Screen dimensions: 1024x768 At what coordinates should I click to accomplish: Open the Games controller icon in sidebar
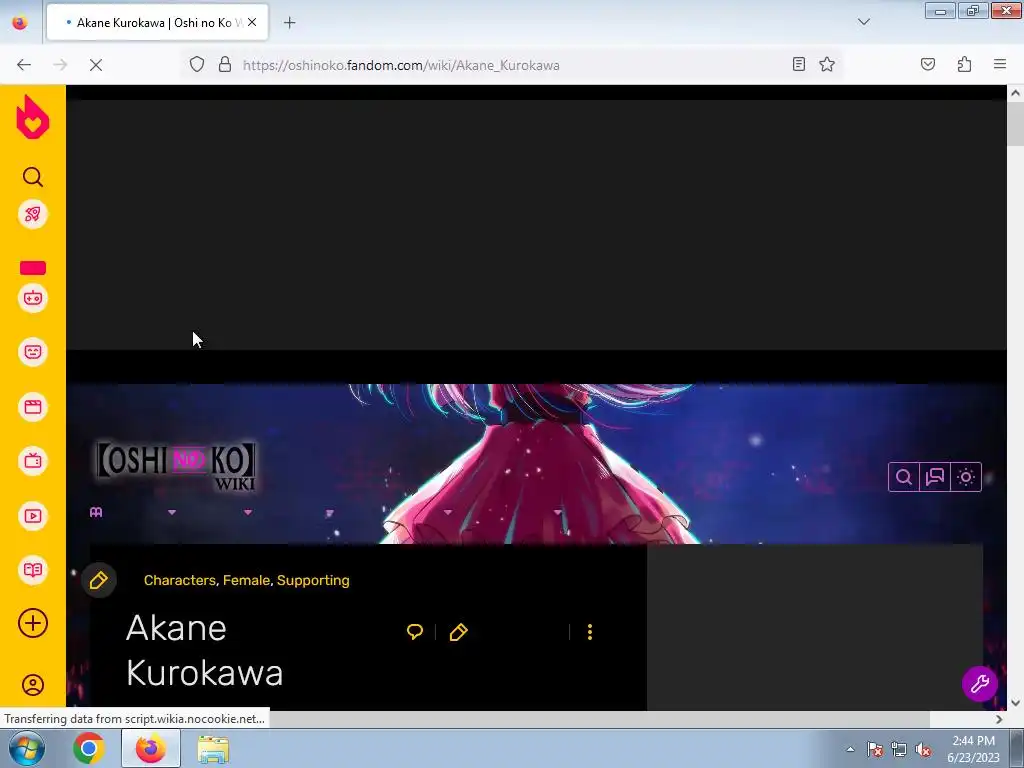tap(33, 298)
